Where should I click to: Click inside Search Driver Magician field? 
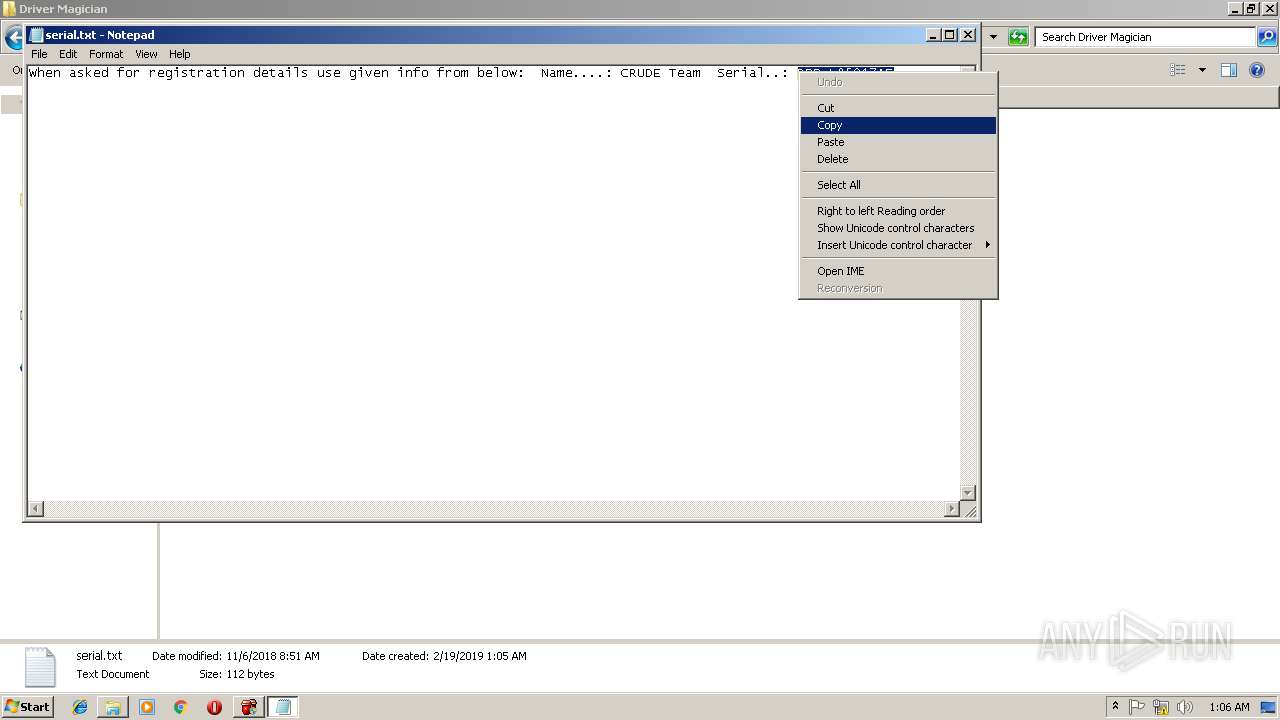click(x=1145, y=37)
